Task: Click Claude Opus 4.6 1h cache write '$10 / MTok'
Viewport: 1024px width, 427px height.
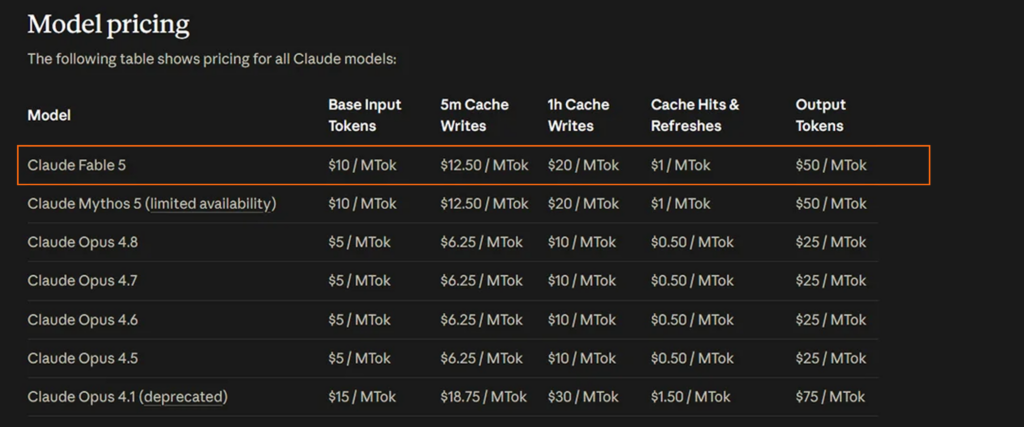Action: click(x=581, y=320)
